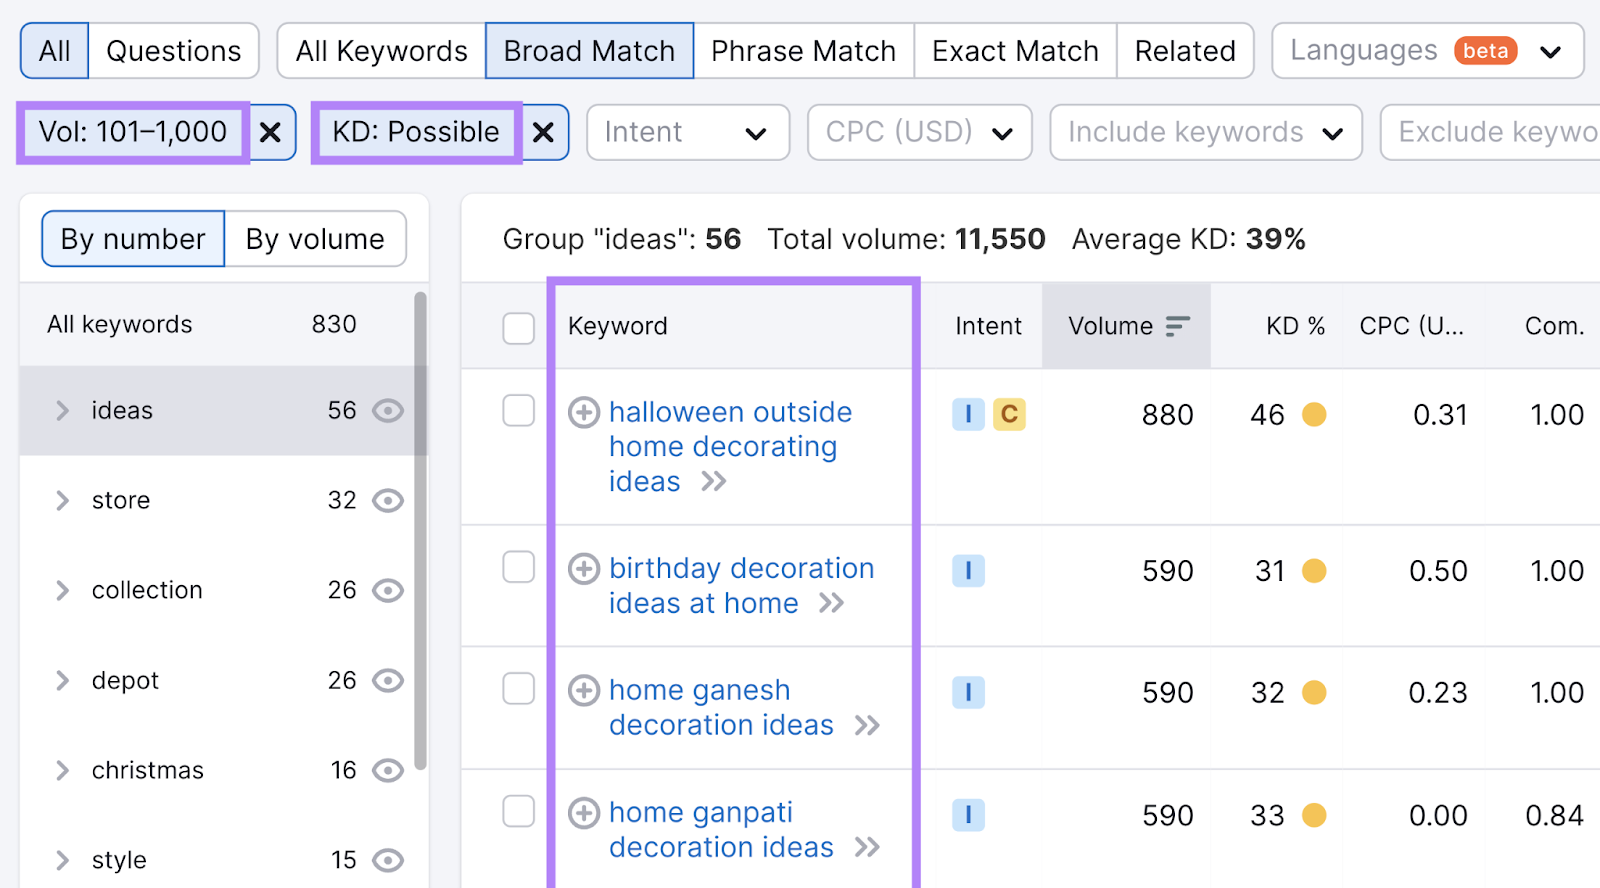Click Commercial intent badge for halloween row

click(1009, 414)
